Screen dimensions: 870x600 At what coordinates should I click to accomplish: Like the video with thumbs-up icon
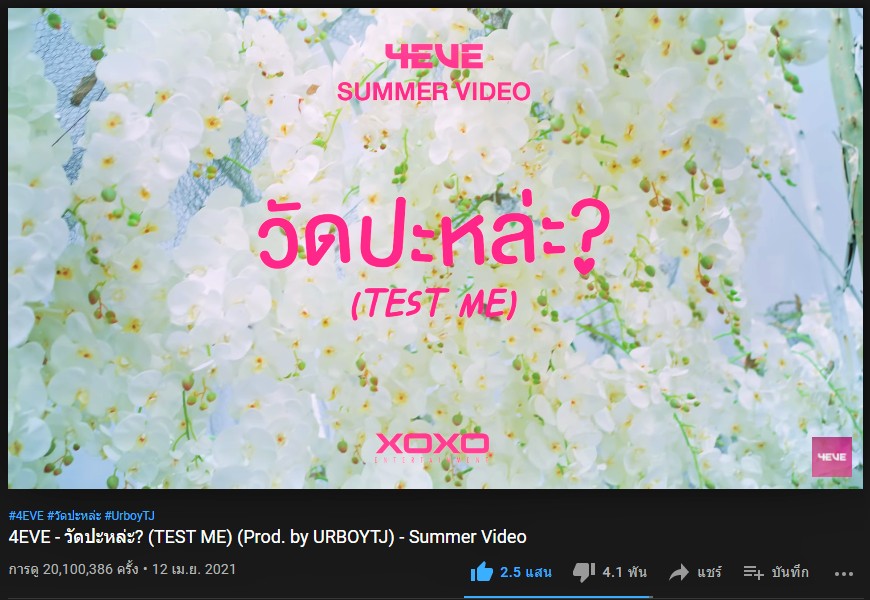tap(482, 572)
